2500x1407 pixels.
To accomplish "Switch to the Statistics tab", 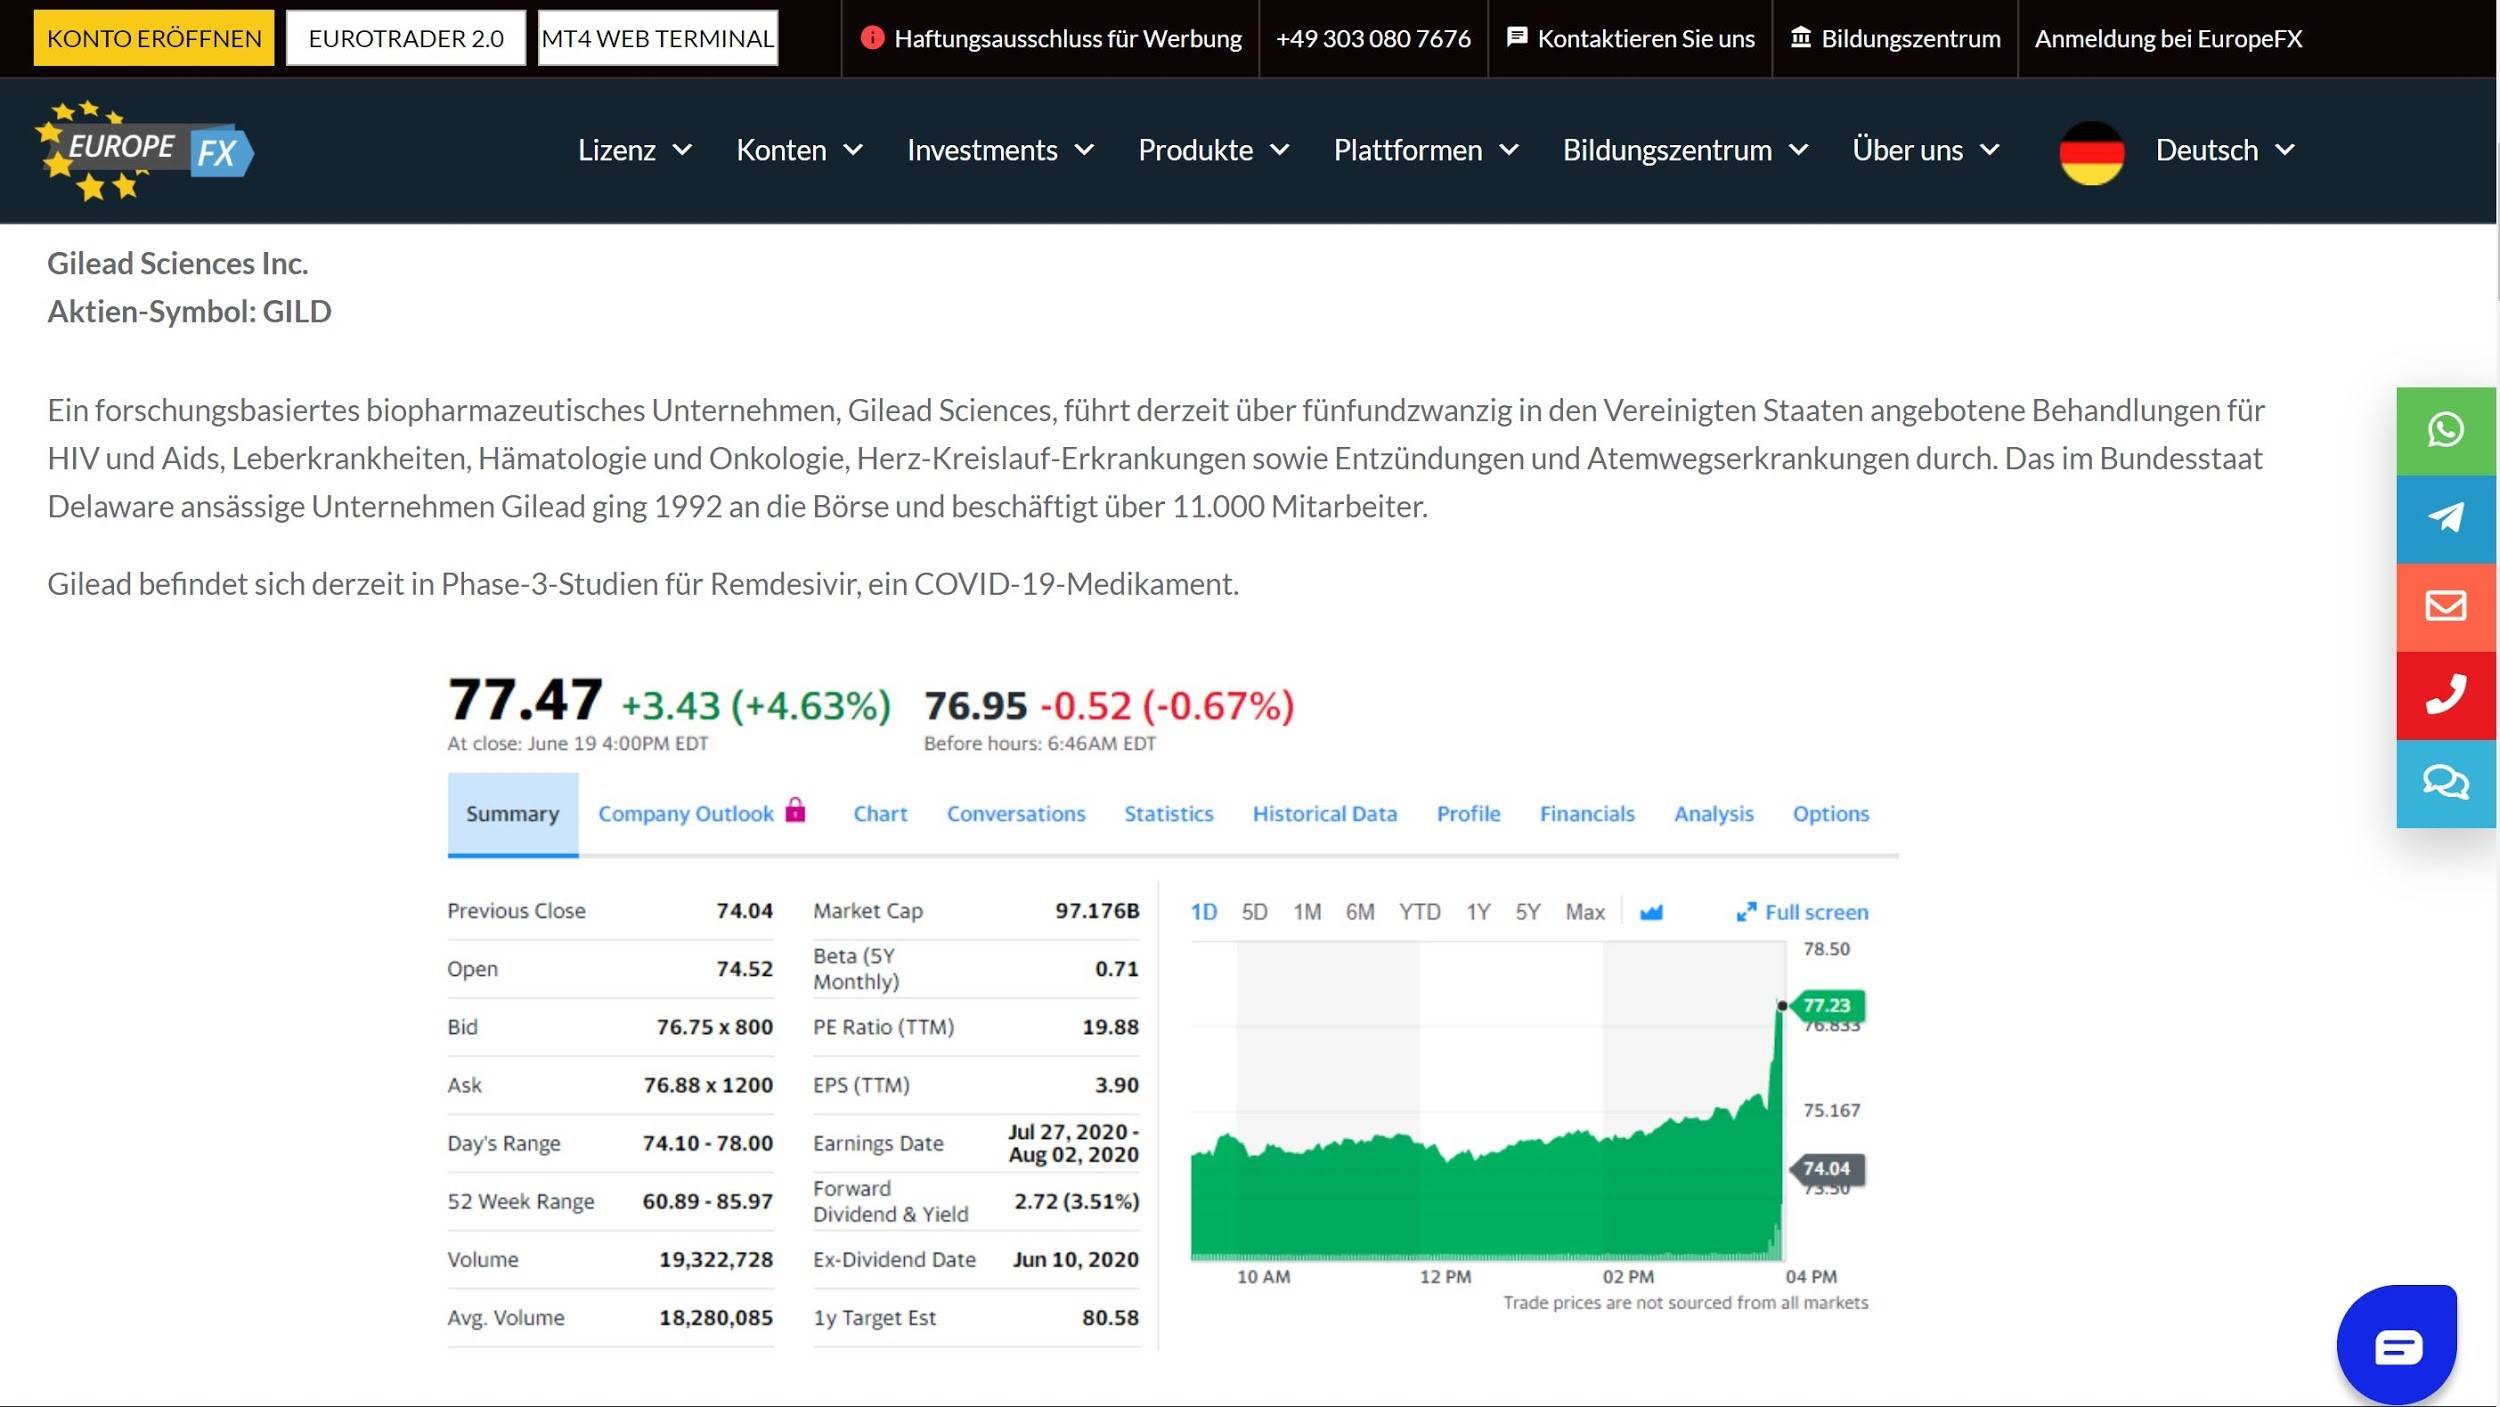I will [1168, 814].
